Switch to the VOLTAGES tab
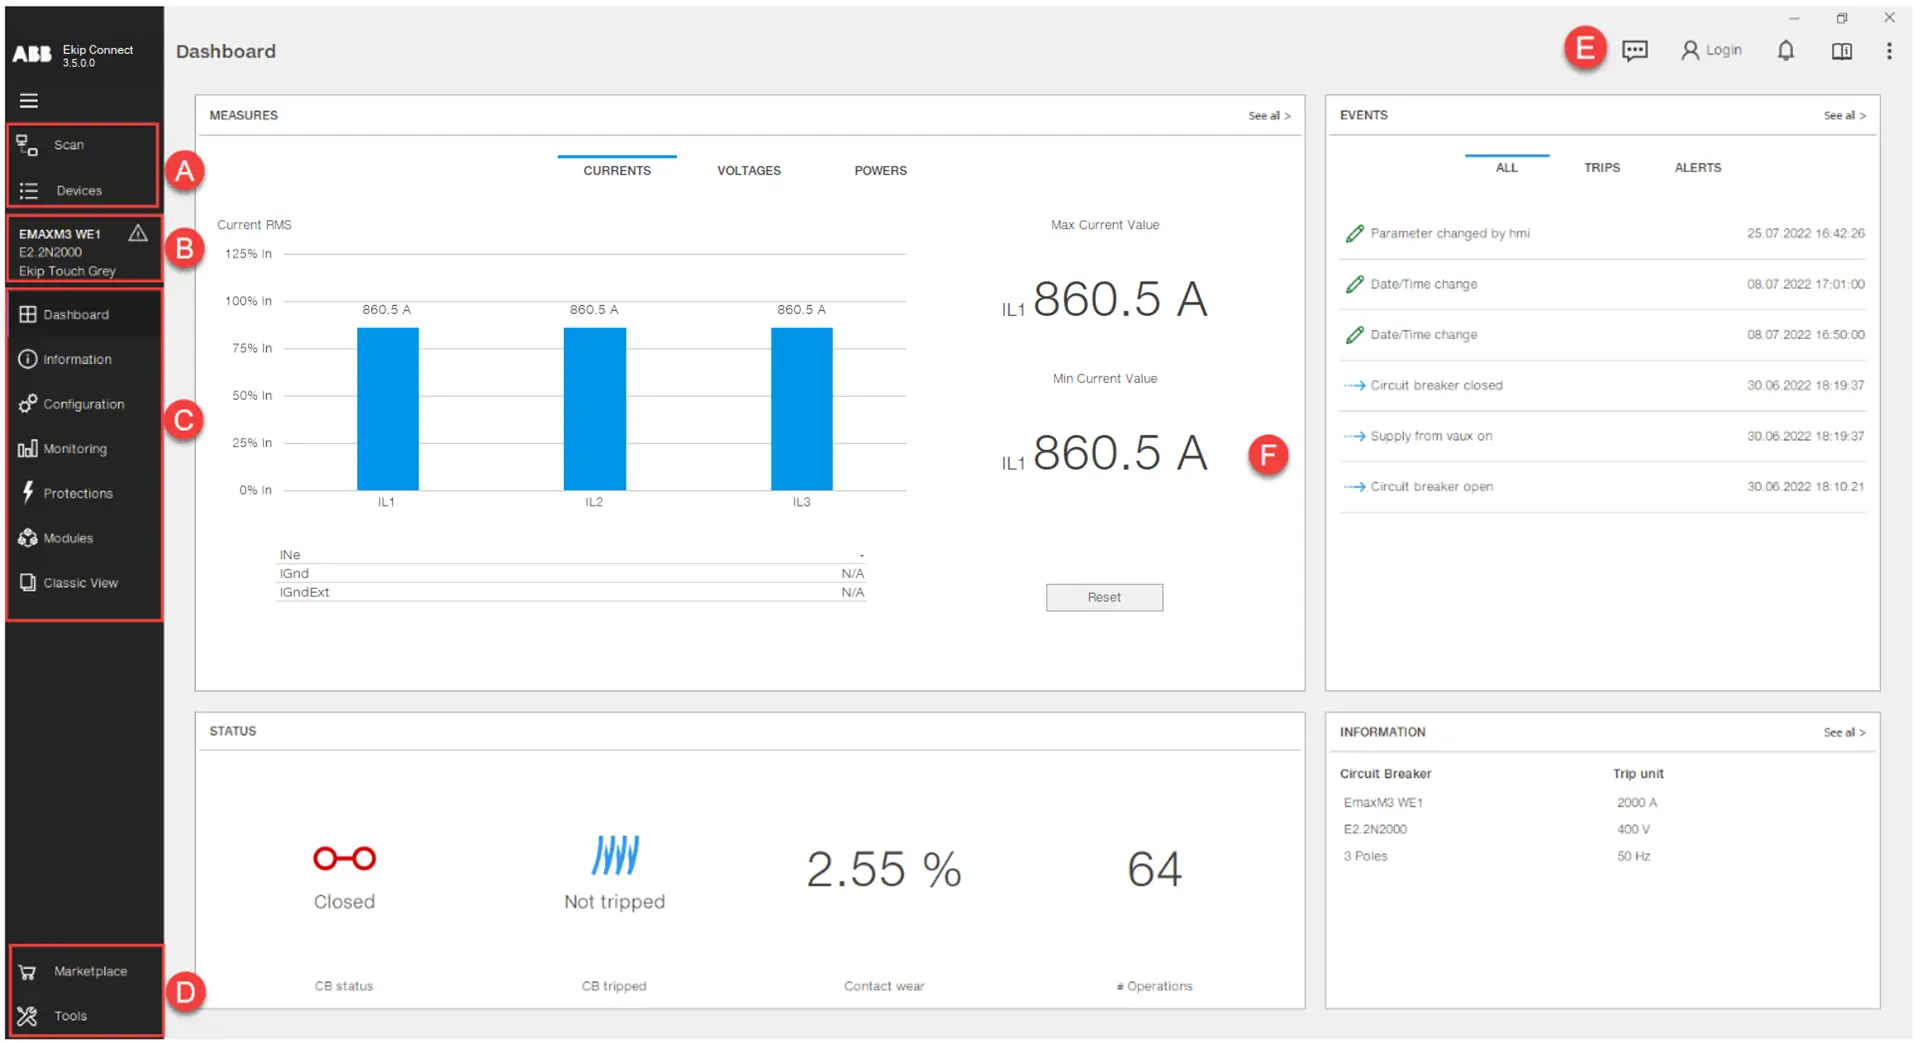Image resolution: width=1920 pixels, height=1043 pixels. pos(748,170)
